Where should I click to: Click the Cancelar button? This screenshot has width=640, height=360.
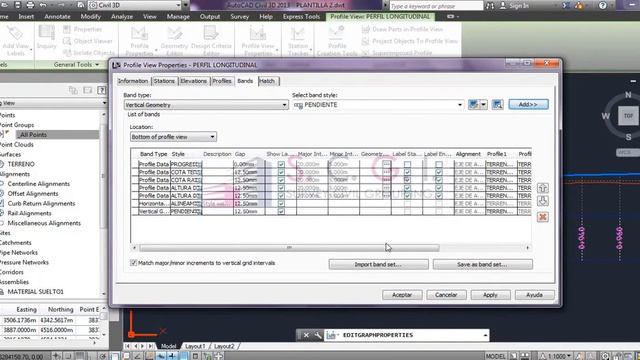pyautogui.click(x=446, y=295)
